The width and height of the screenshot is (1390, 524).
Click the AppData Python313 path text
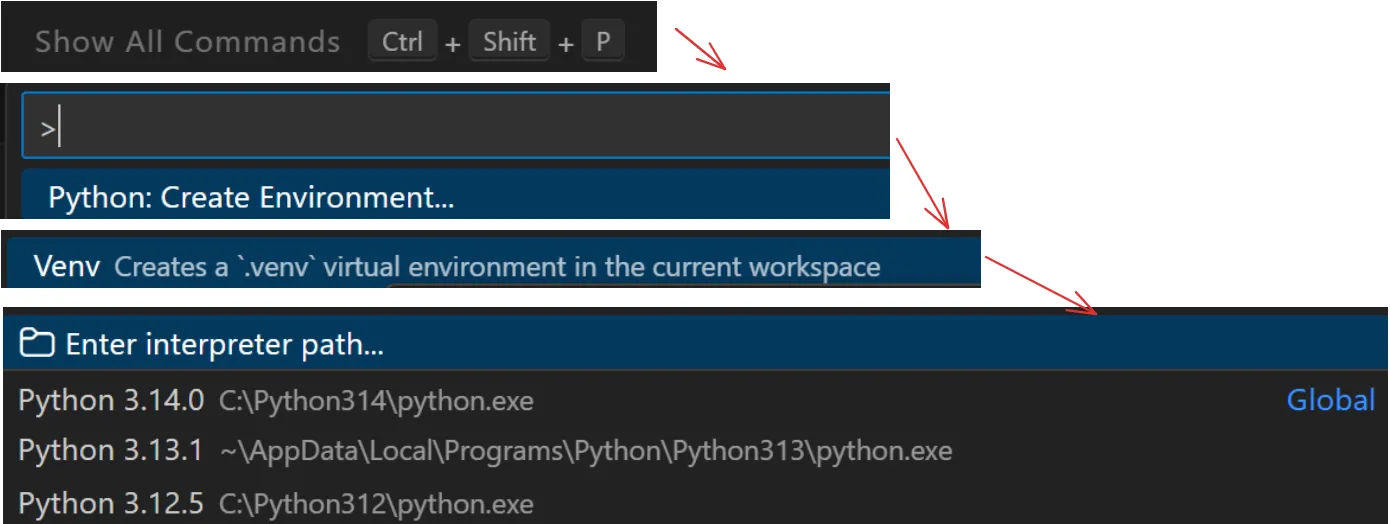[585, 452]
